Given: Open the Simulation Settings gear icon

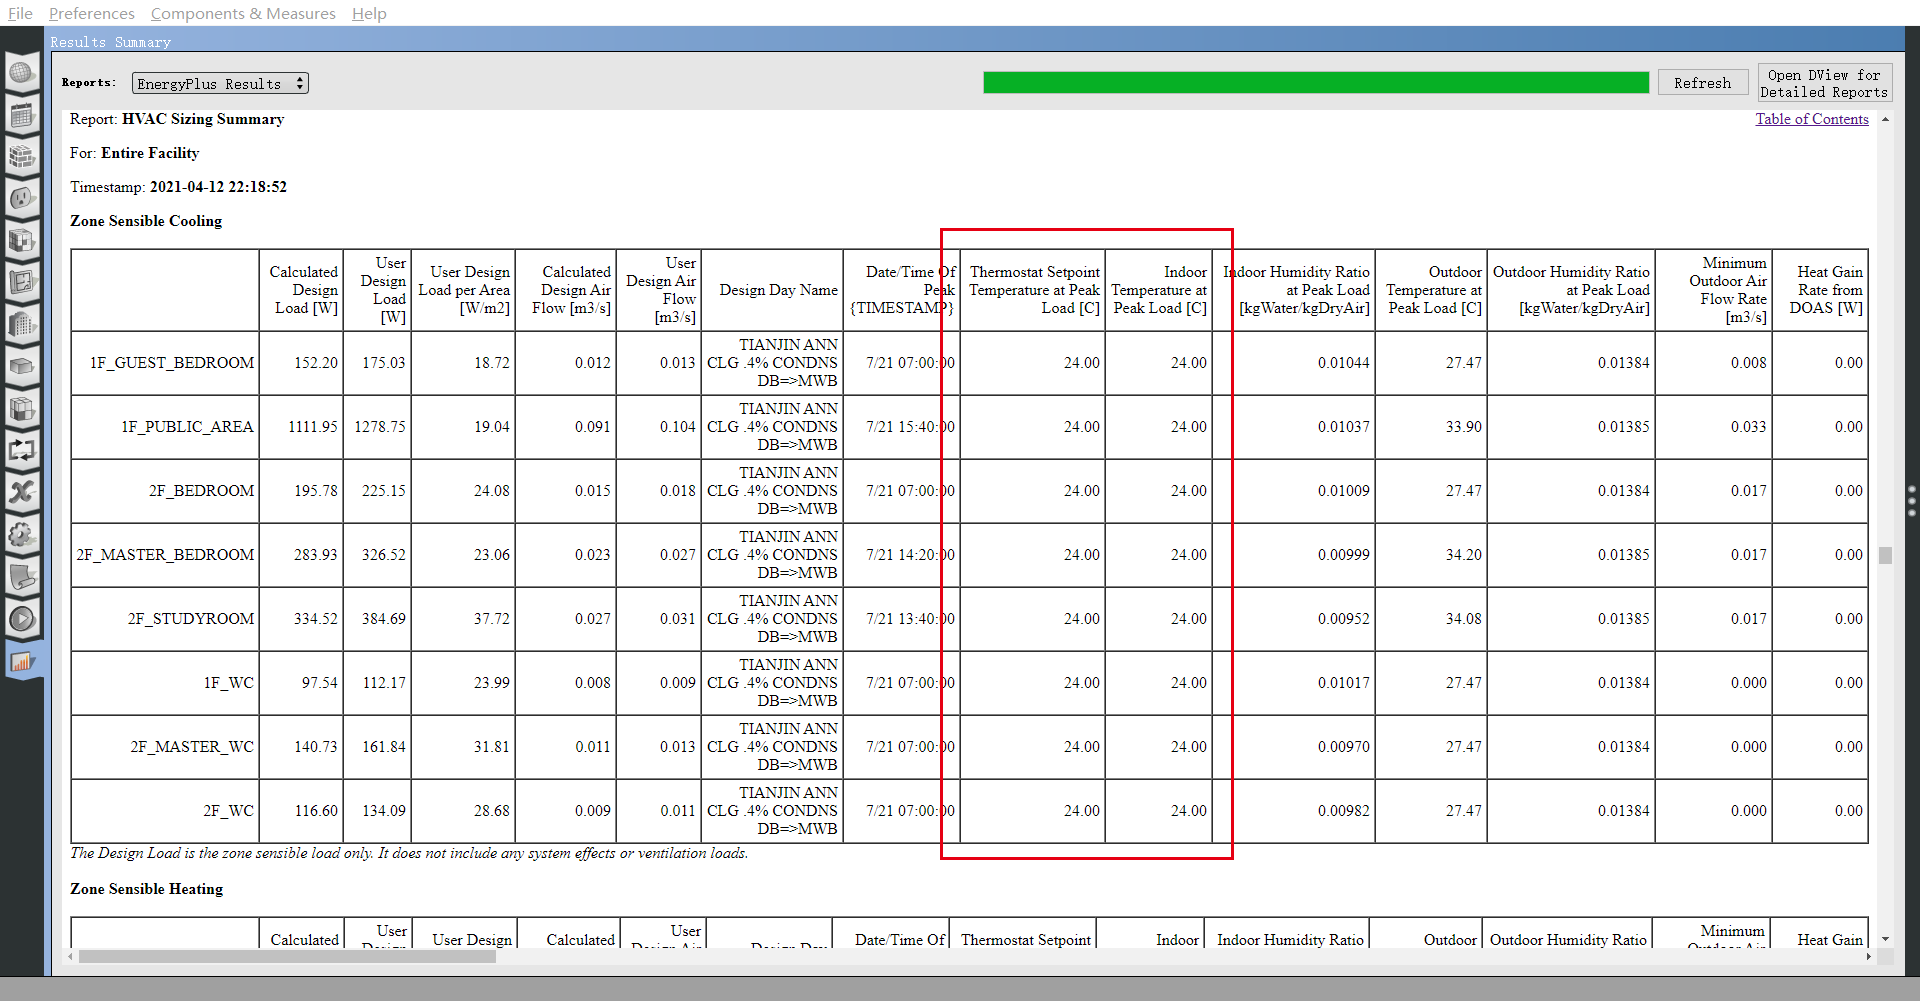Looking at the screenshot, I should coord(22,535).
